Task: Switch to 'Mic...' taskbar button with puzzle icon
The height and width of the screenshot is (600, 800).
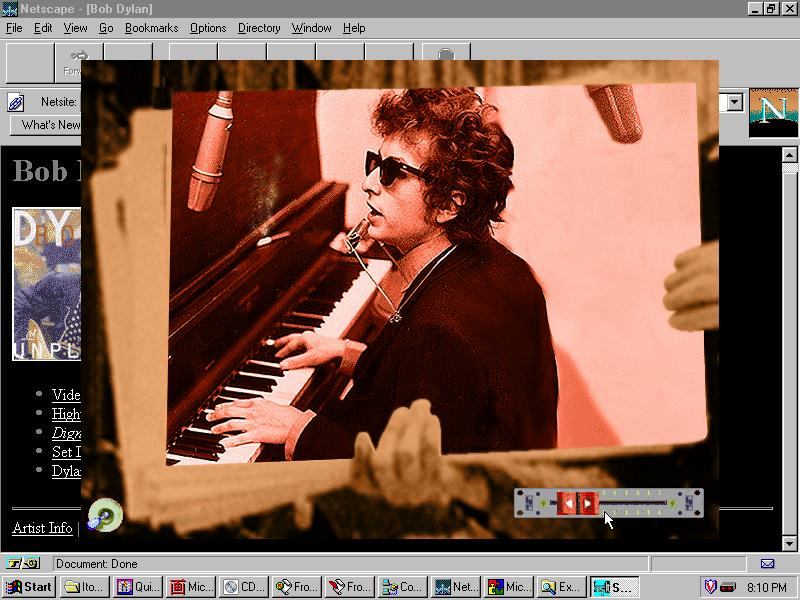Action: pyautogui.click(x=509, y=587)
